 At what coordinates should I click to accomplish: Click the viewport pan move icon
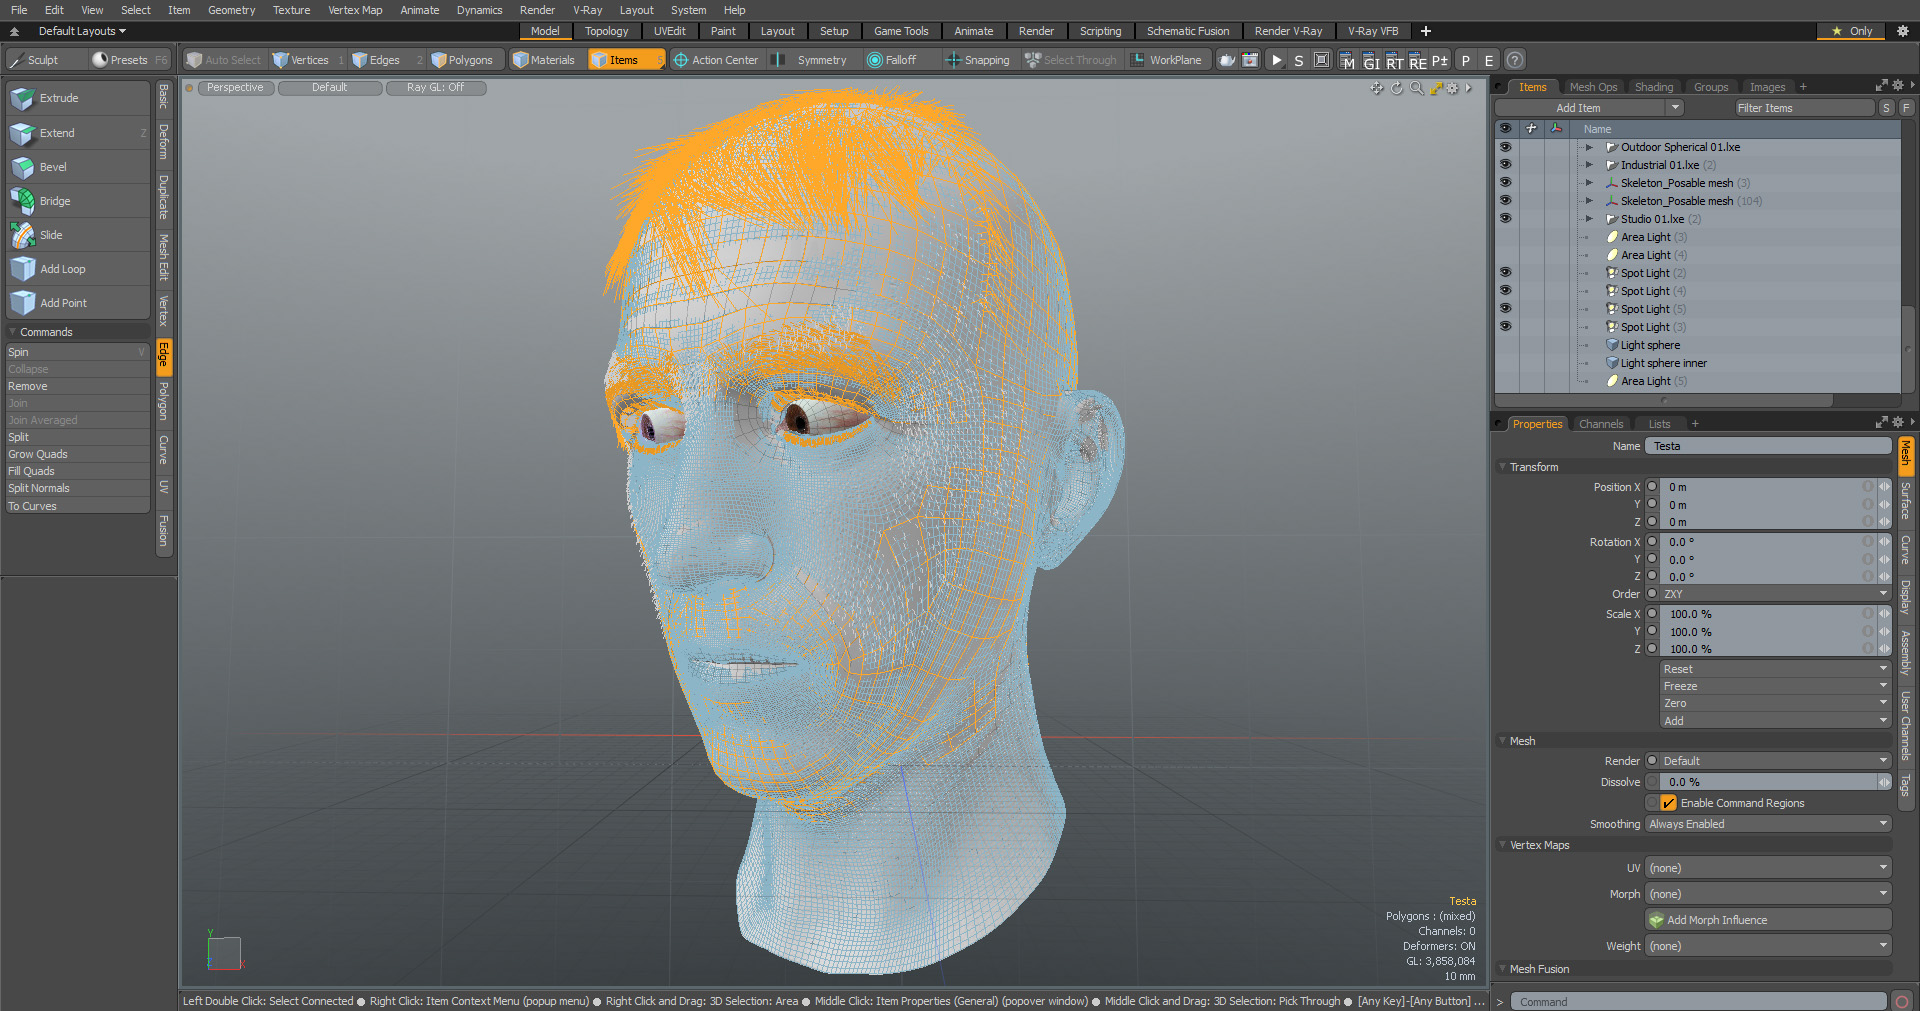tap(1377, 88)
